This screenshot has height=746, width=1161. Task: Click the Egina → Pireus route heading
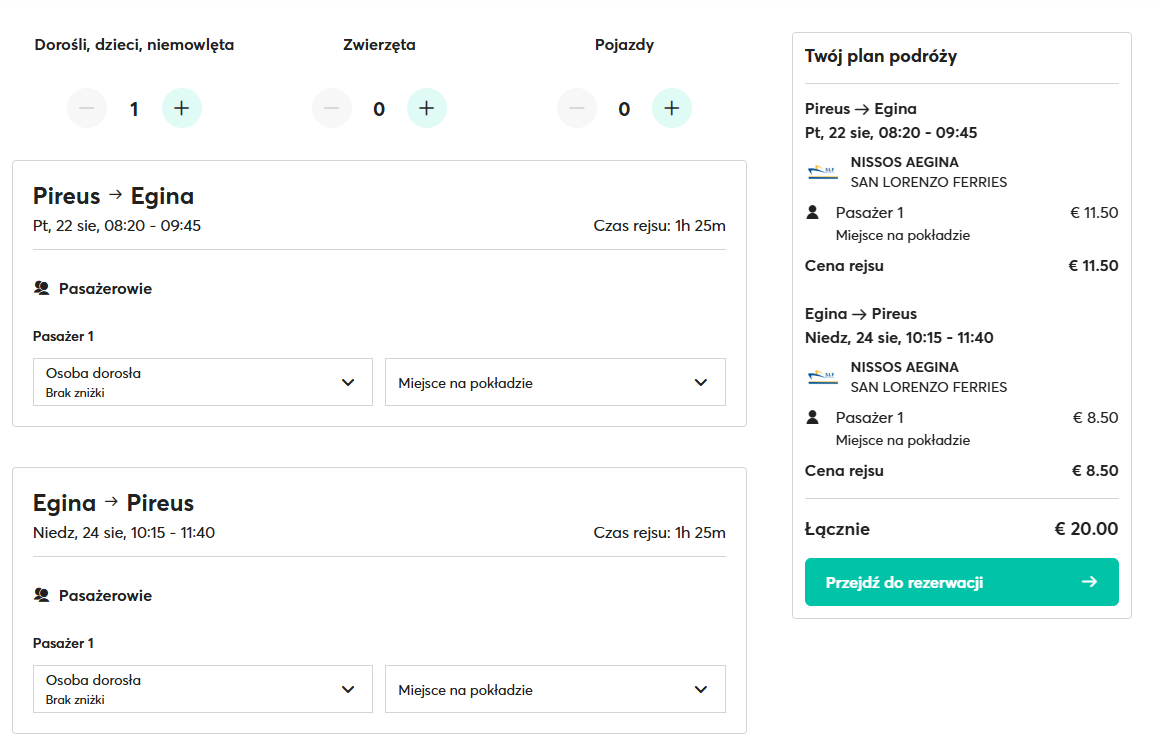[113, 502]
